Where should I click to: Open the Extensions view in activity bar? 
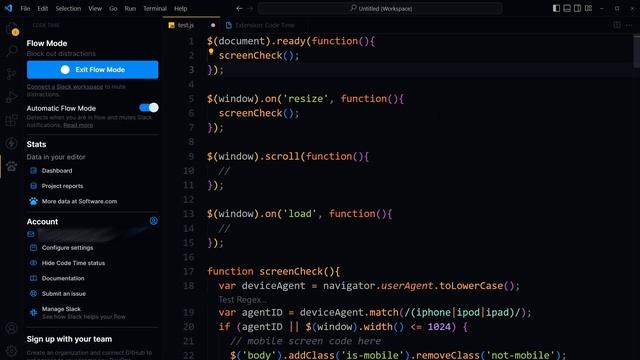pos(12,120)
